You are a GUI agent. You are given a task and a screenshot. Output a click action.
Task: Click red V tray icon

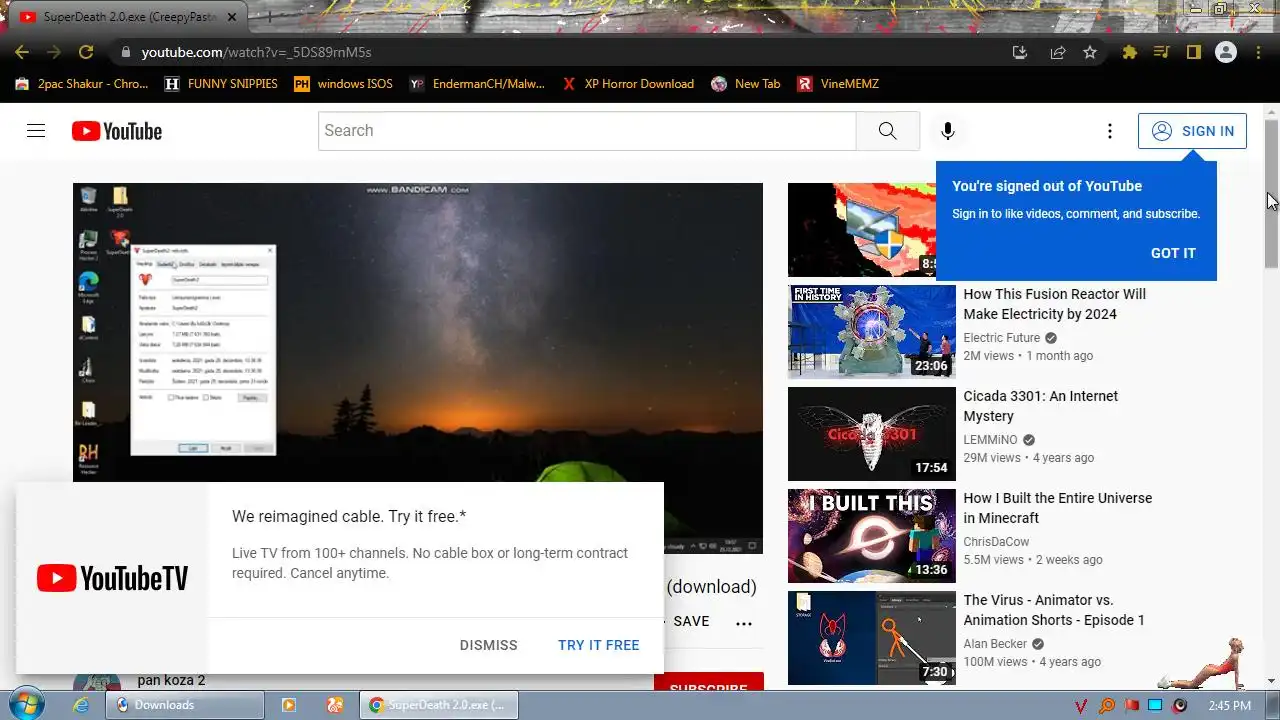click(x=1081, y=706)
